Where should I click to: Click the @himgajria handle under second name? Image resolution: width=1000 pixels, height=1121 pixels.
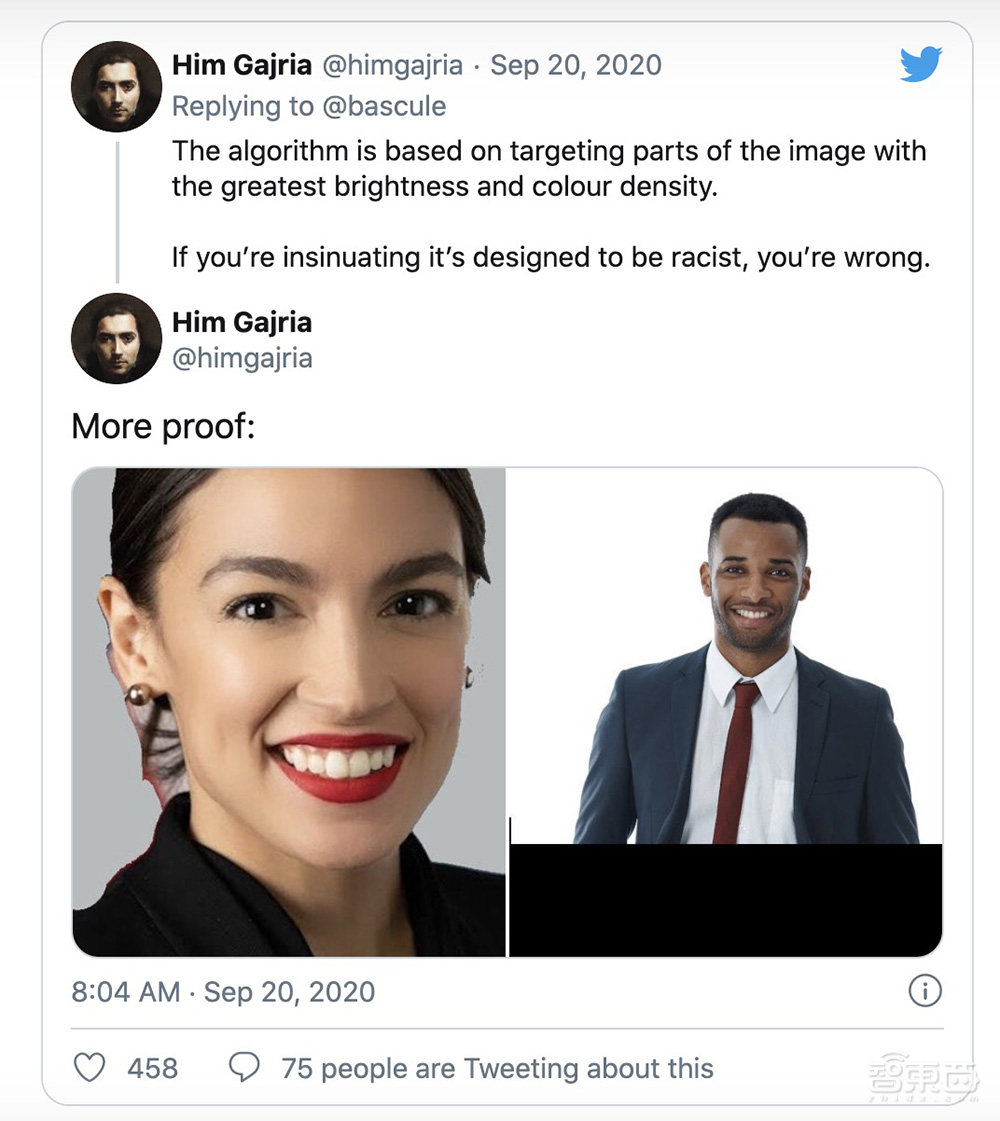click(x=242, y=358)
